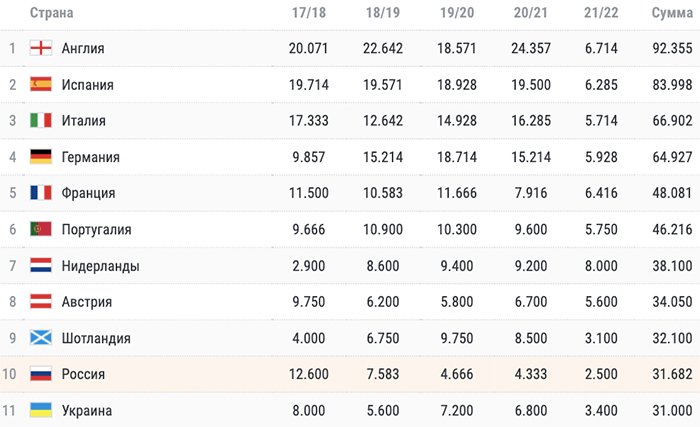Viewport: 700px width, 427px height.
Task: Click the Germany flag icon
Action: (41, 156)
